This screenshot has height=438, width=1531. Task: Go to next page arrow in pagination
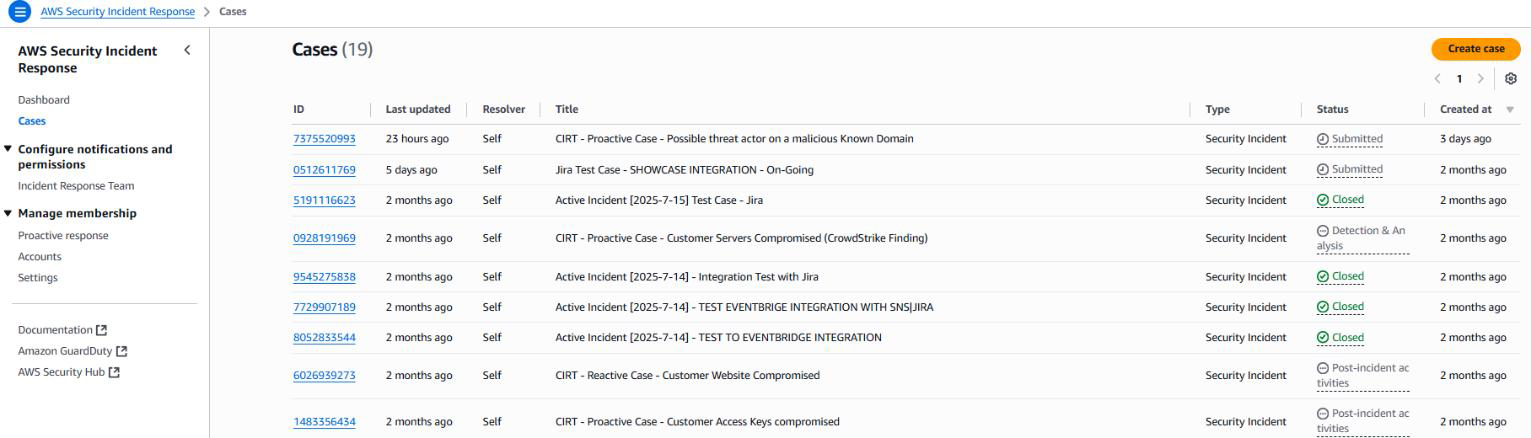click(1481, 78)
